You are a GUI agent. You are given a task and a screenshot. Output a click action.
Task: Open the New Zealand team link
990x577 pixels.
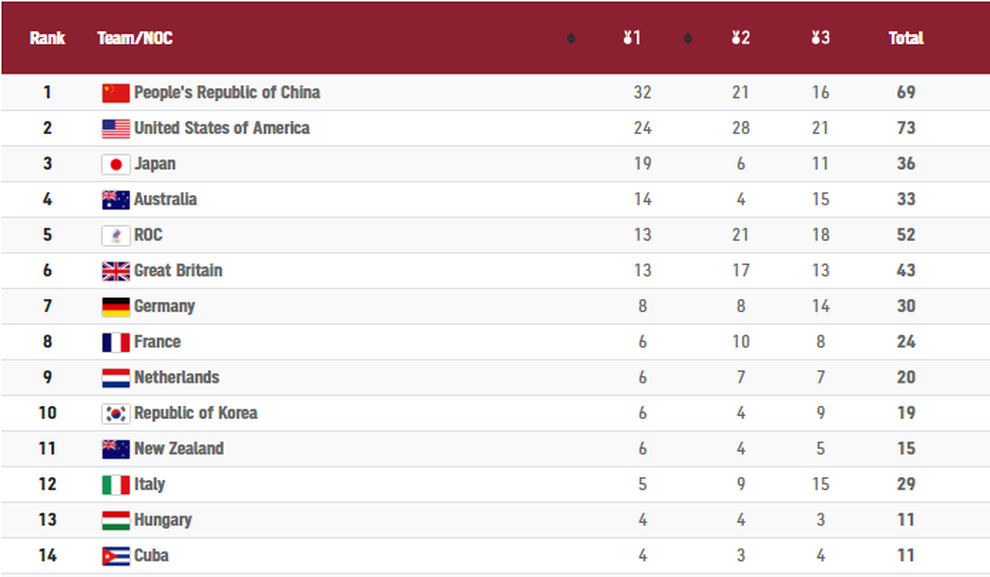pos(179,449)
